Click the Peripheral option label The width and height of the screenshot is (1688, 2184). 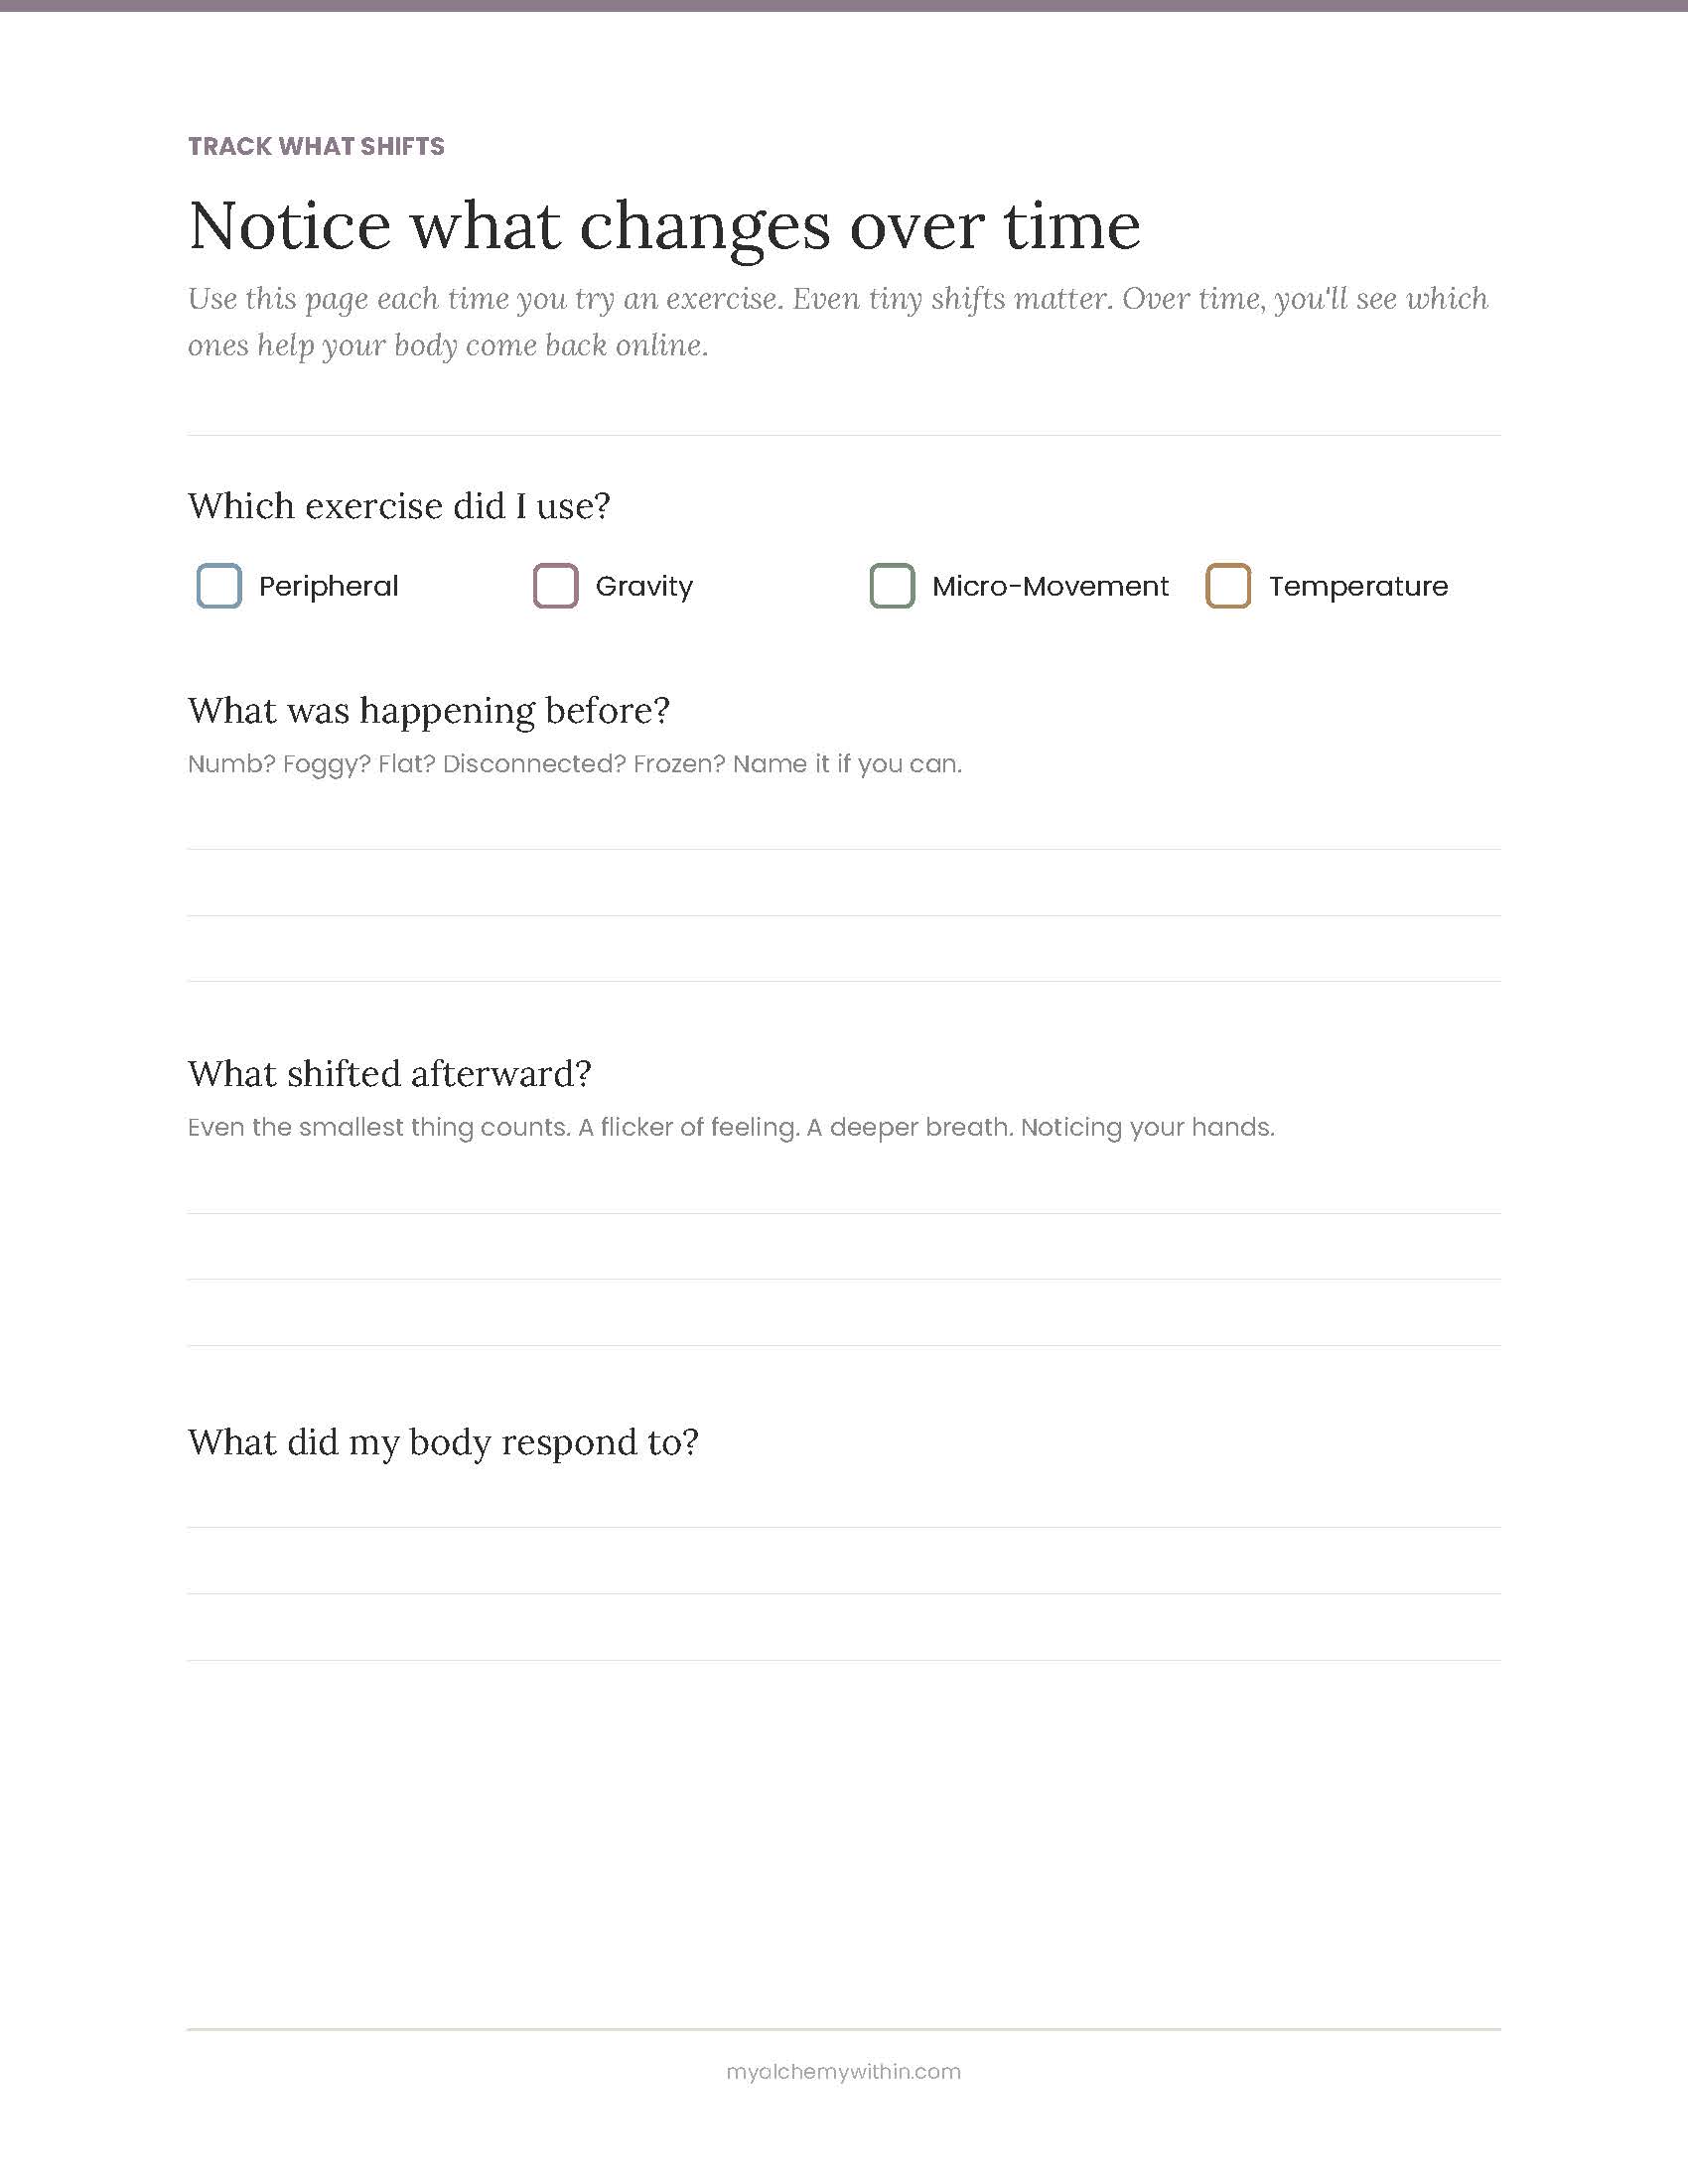point(328,586)
